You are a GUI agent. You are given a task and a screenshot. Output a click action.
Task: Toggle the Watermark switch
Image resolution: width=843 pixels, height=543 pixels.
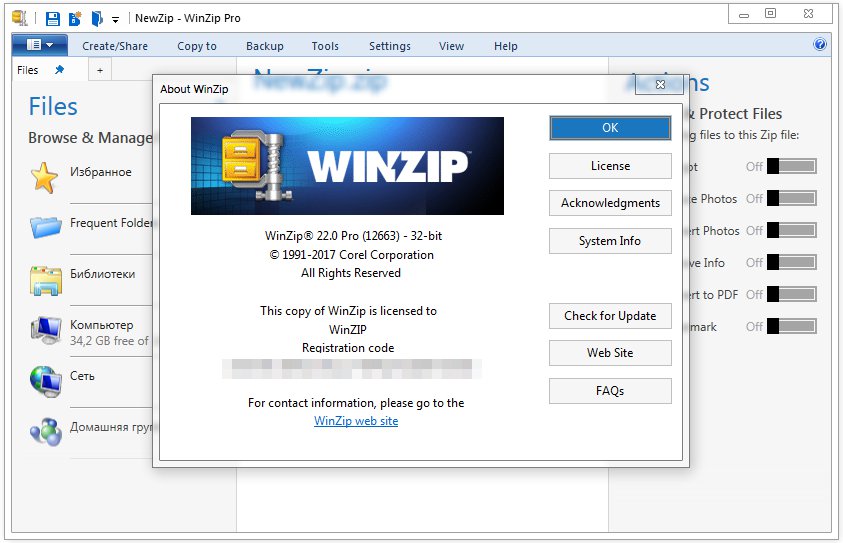pyautogui.click(x=791, y=326)
